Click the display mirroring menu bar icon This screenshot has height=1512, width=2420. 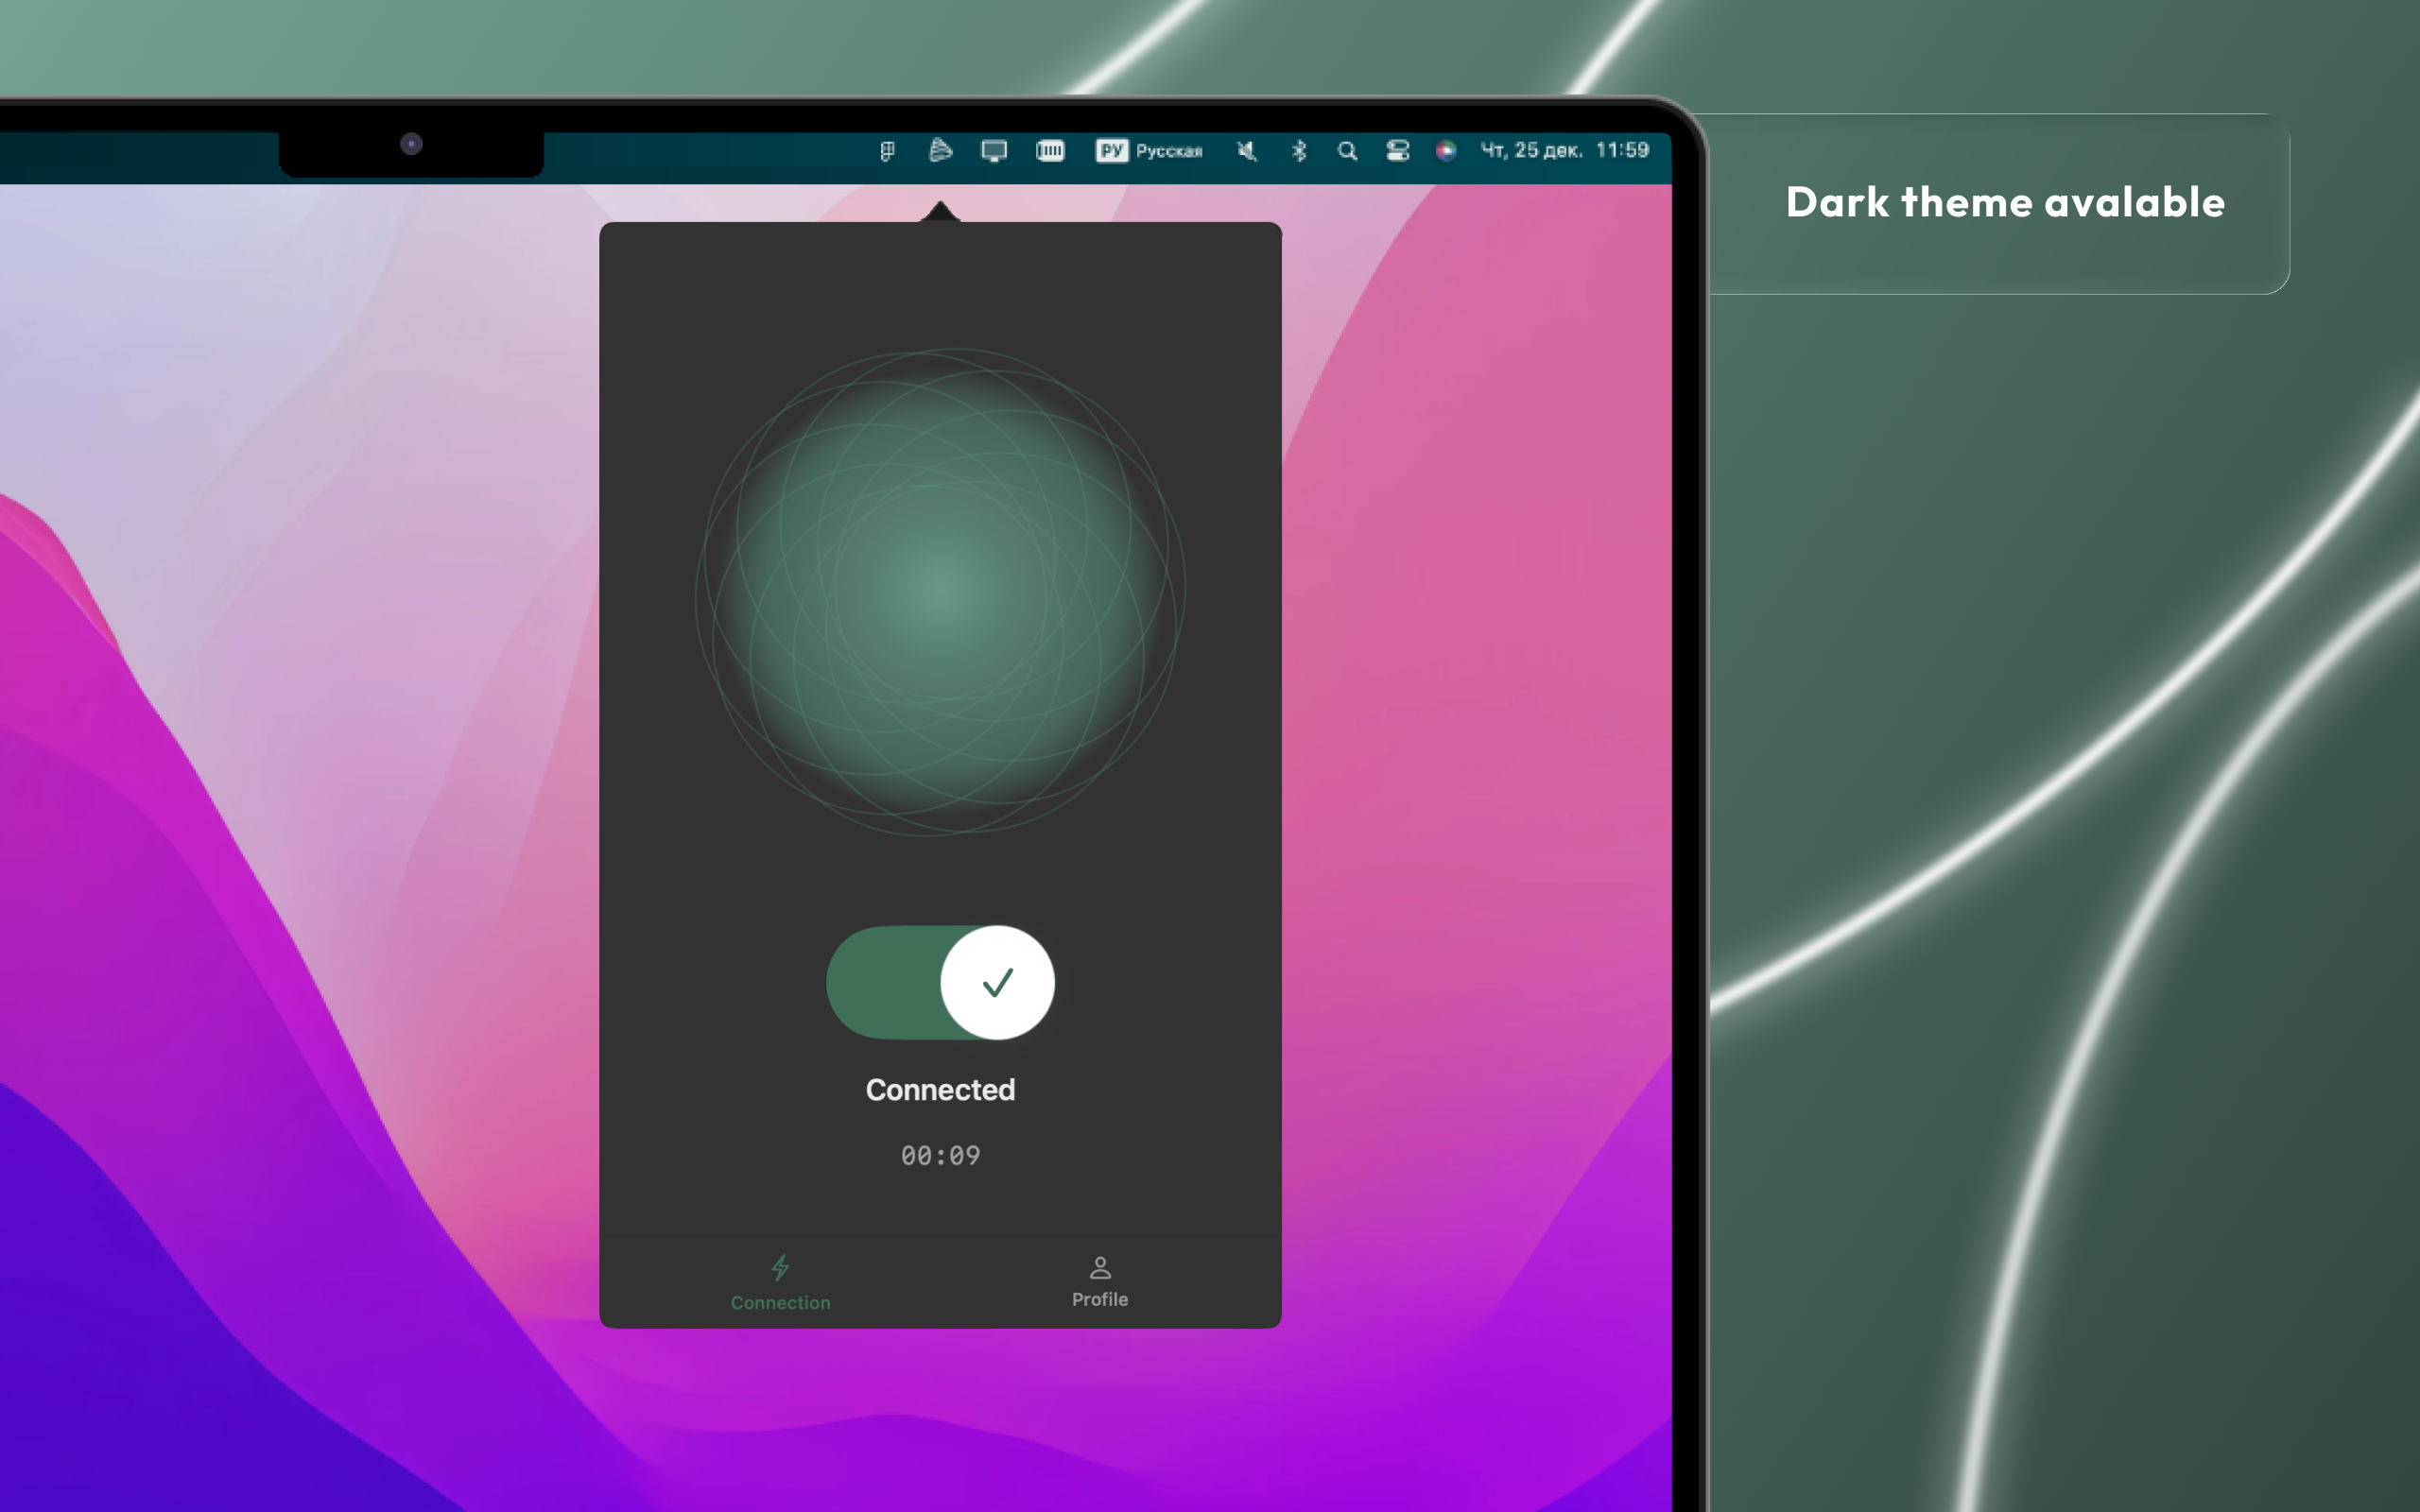[994, 151]
